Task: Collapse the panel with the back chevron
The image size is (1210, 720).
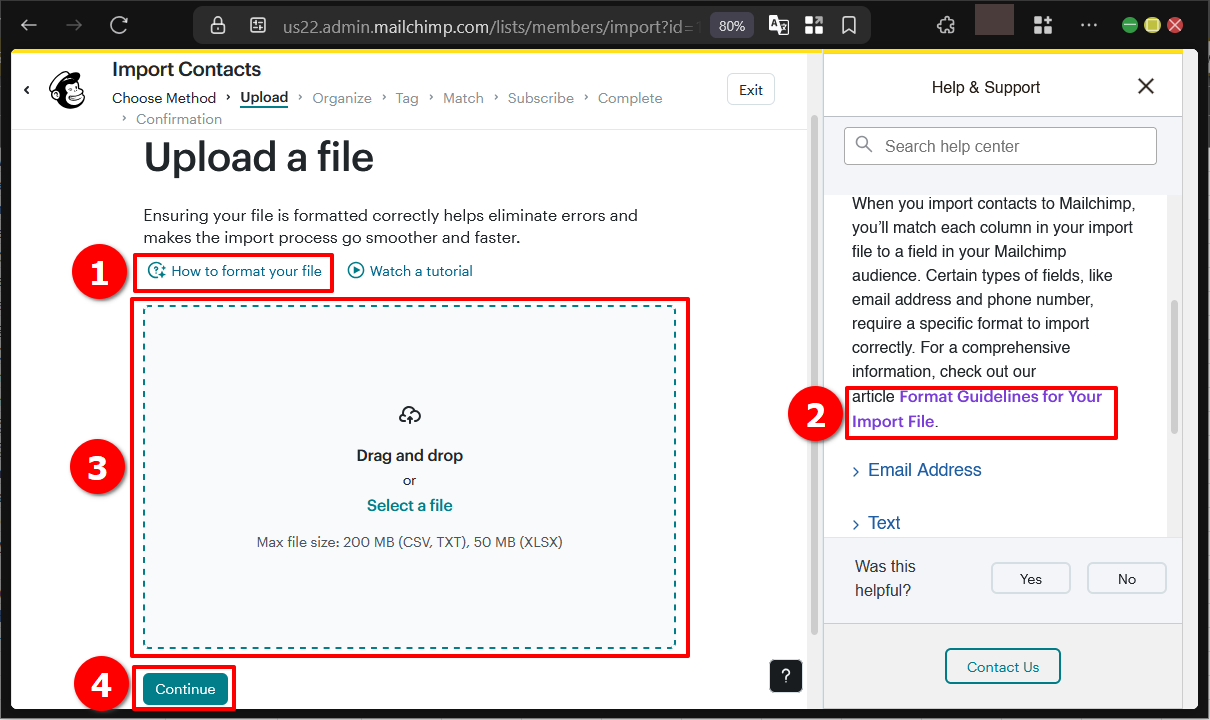Action: pyautogui.click(x=27, y=89)
